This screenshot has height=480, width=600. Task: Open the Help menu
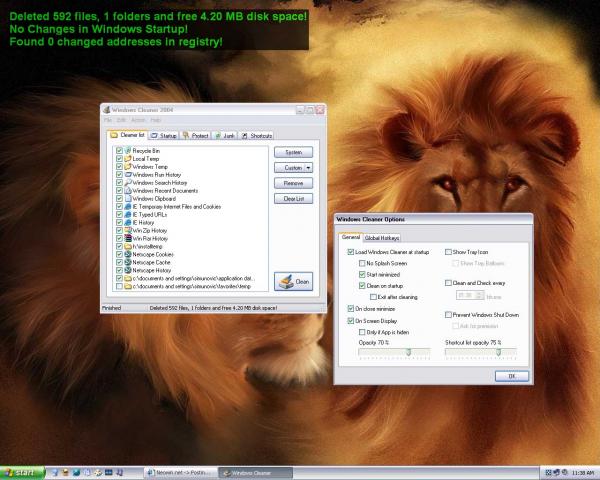click(156, 120)
